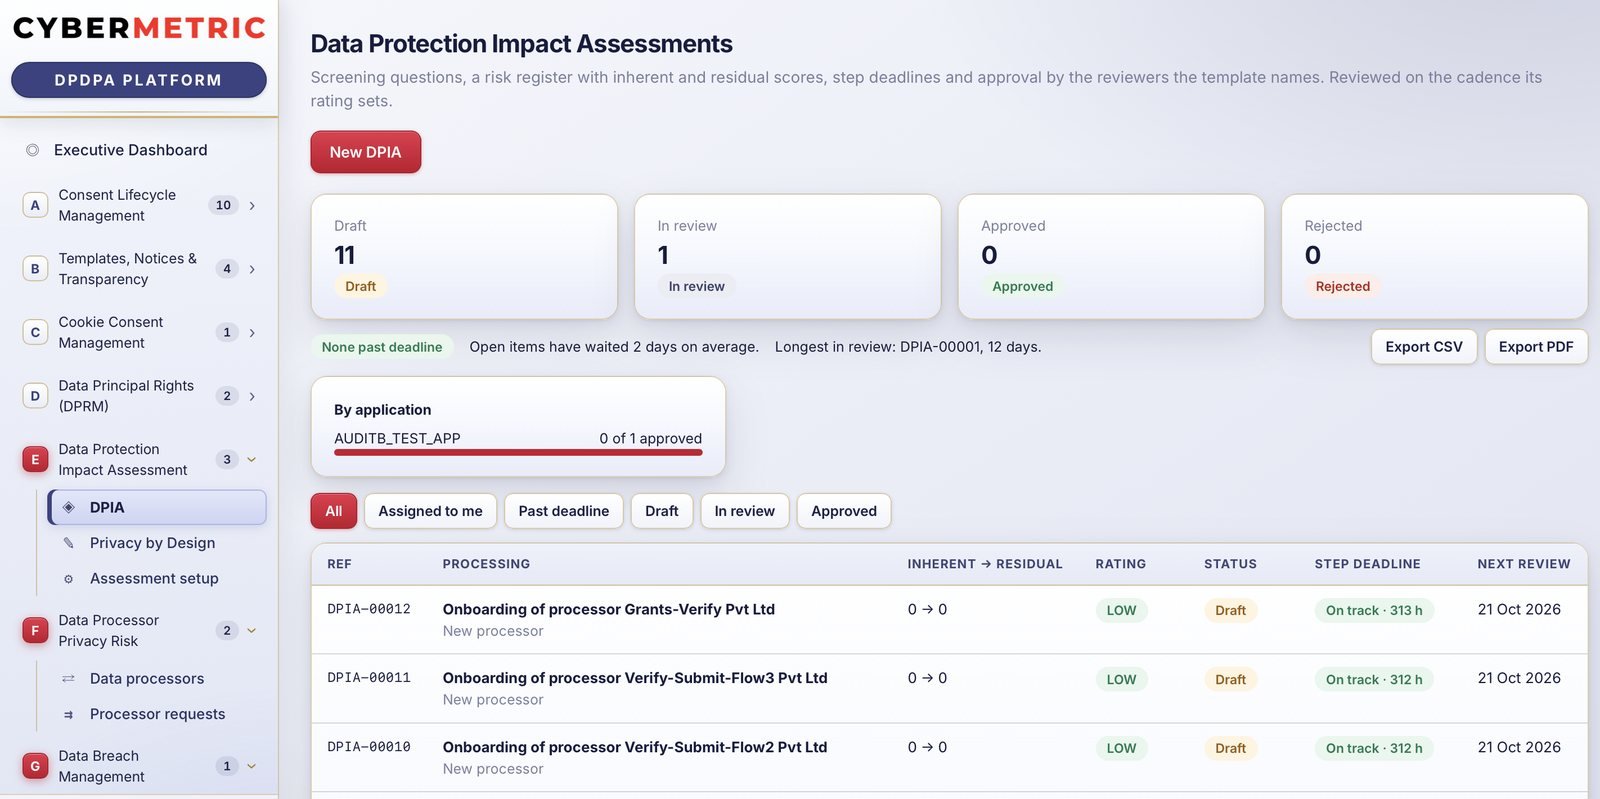Select the Approved filter tab

coord(844,511)
